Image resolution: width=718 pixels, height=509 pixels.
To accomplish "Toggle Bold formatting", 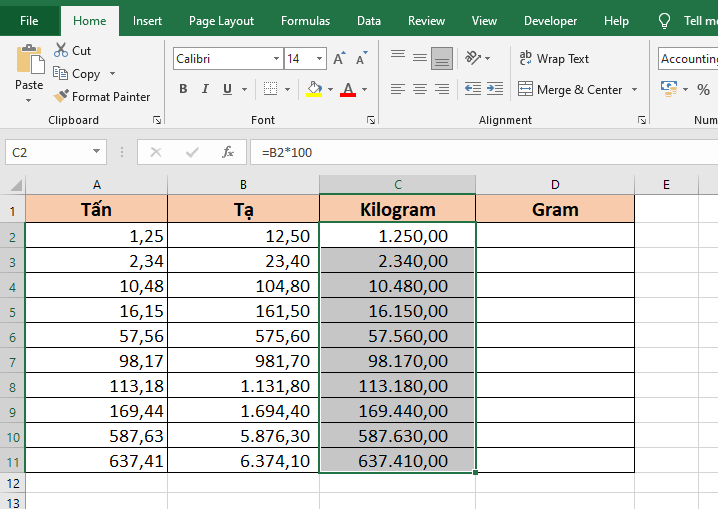I will (183, 89).
